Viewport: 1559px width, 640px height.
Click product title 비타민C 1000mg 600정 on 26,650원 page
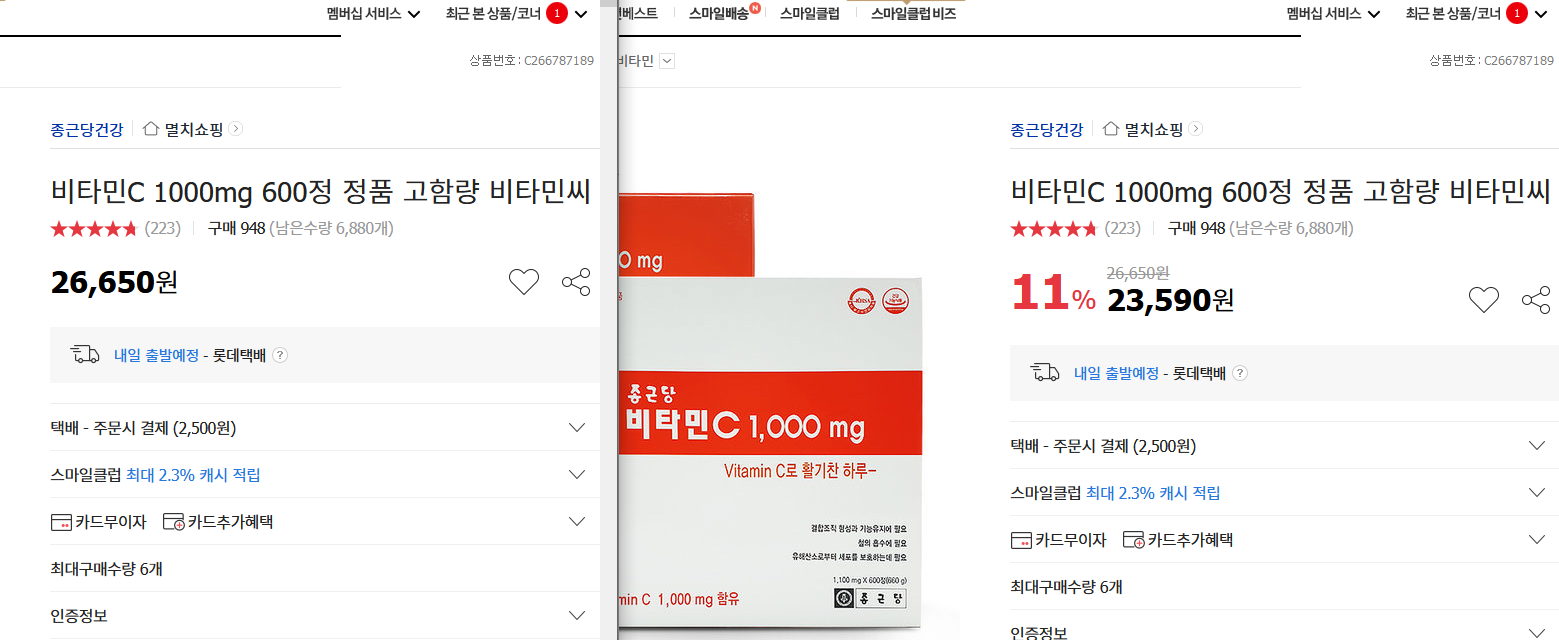click(321, 191)
